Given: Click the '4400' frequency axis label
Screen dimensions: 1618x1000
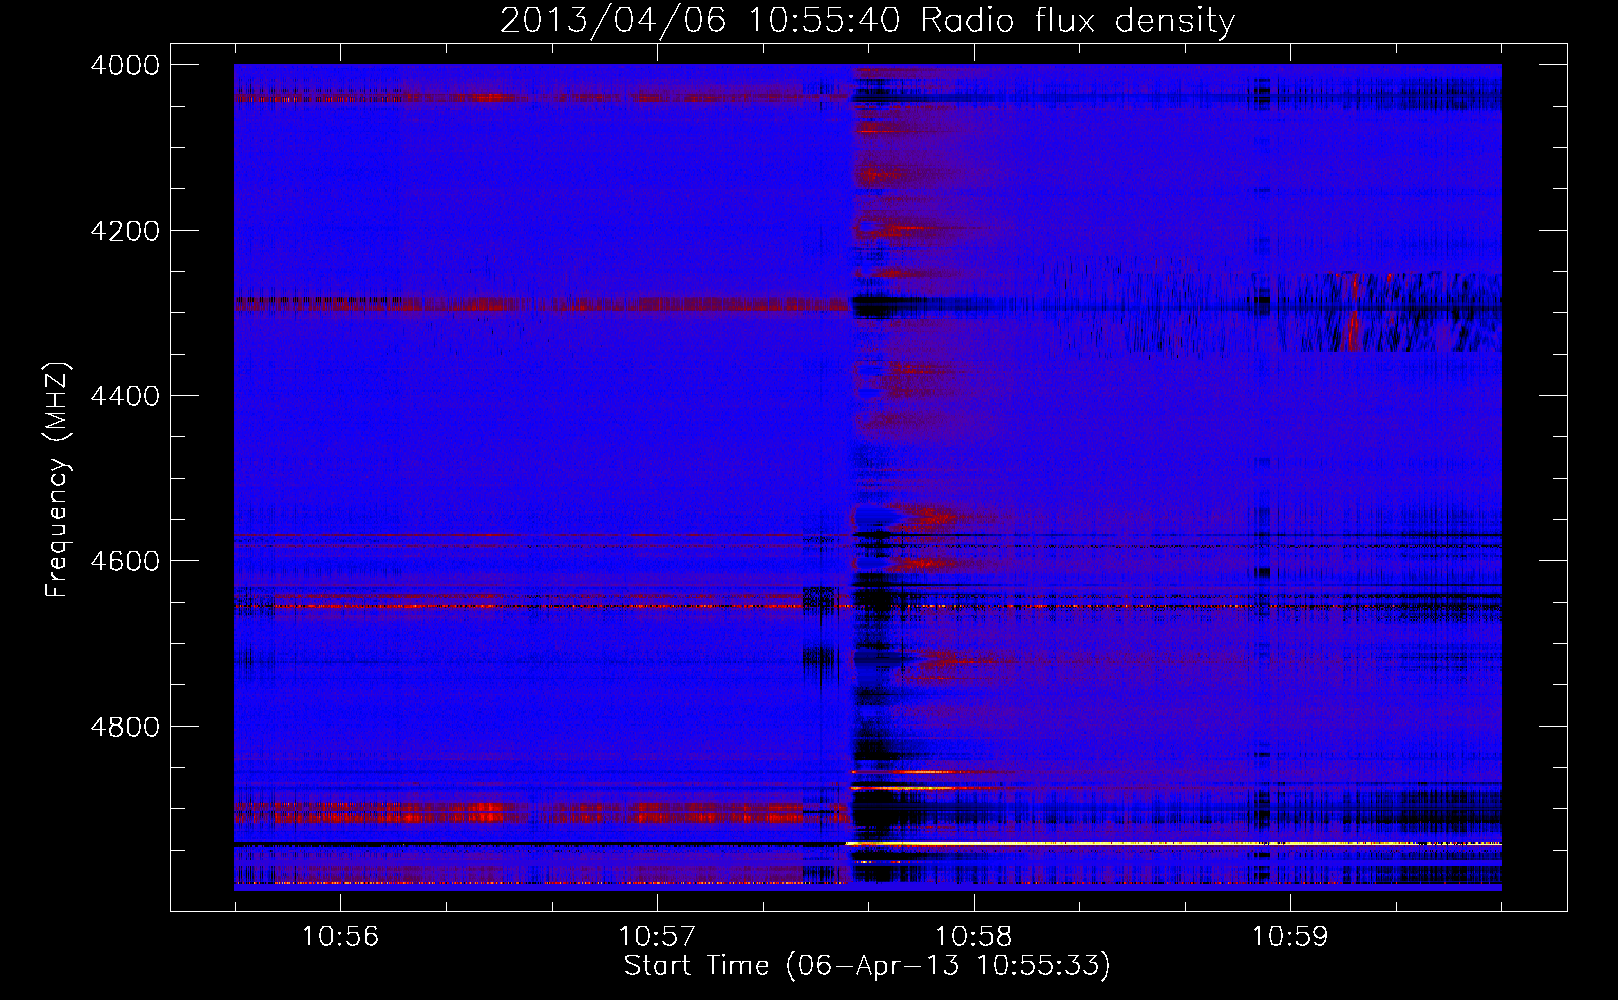Looking at the screenshot, I should point(125,396).
